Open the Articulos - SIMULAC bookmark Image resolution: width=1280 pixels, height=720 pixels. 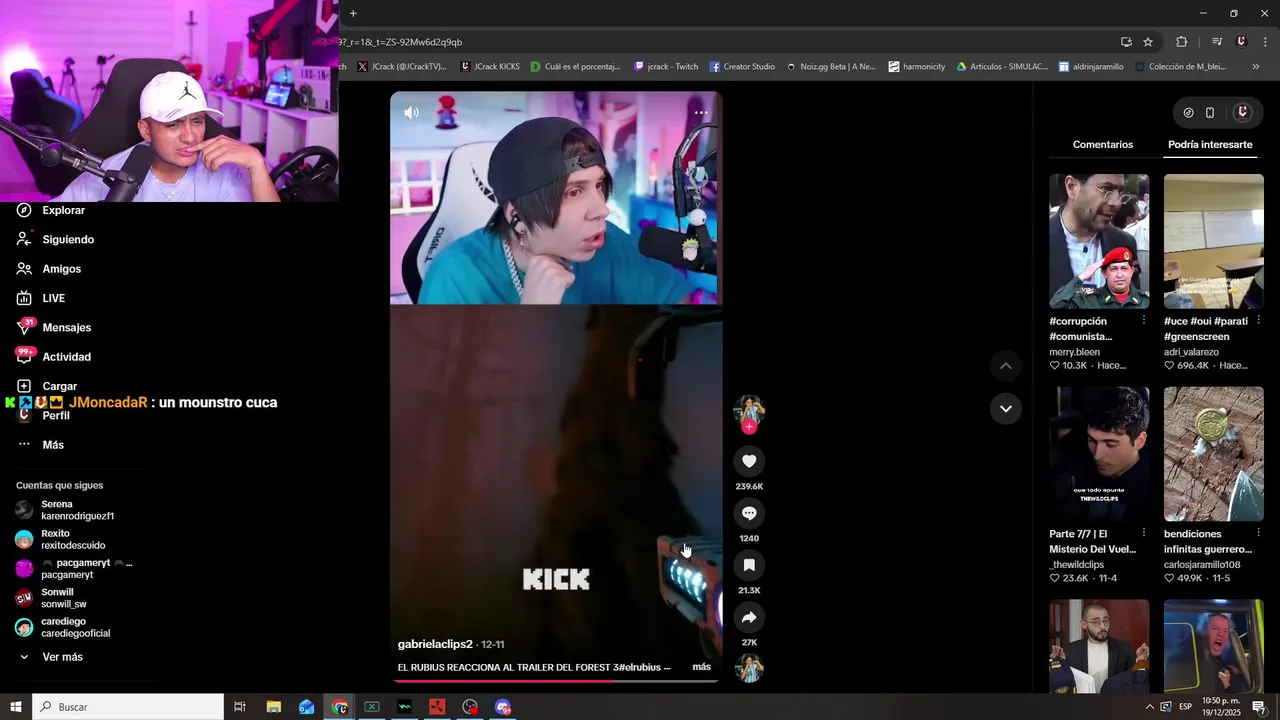coord(1002,67)
